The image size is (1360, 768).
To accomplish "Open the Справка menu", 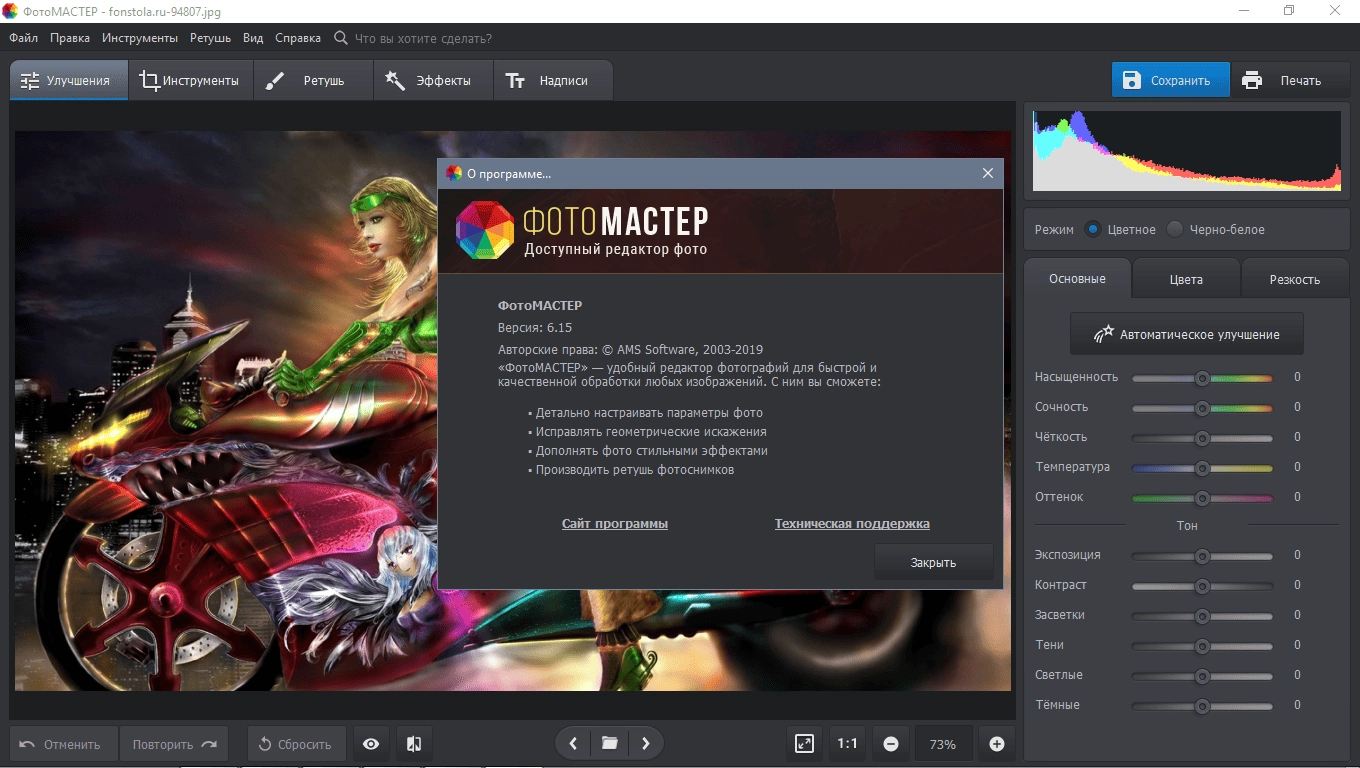I will [298, 38].
